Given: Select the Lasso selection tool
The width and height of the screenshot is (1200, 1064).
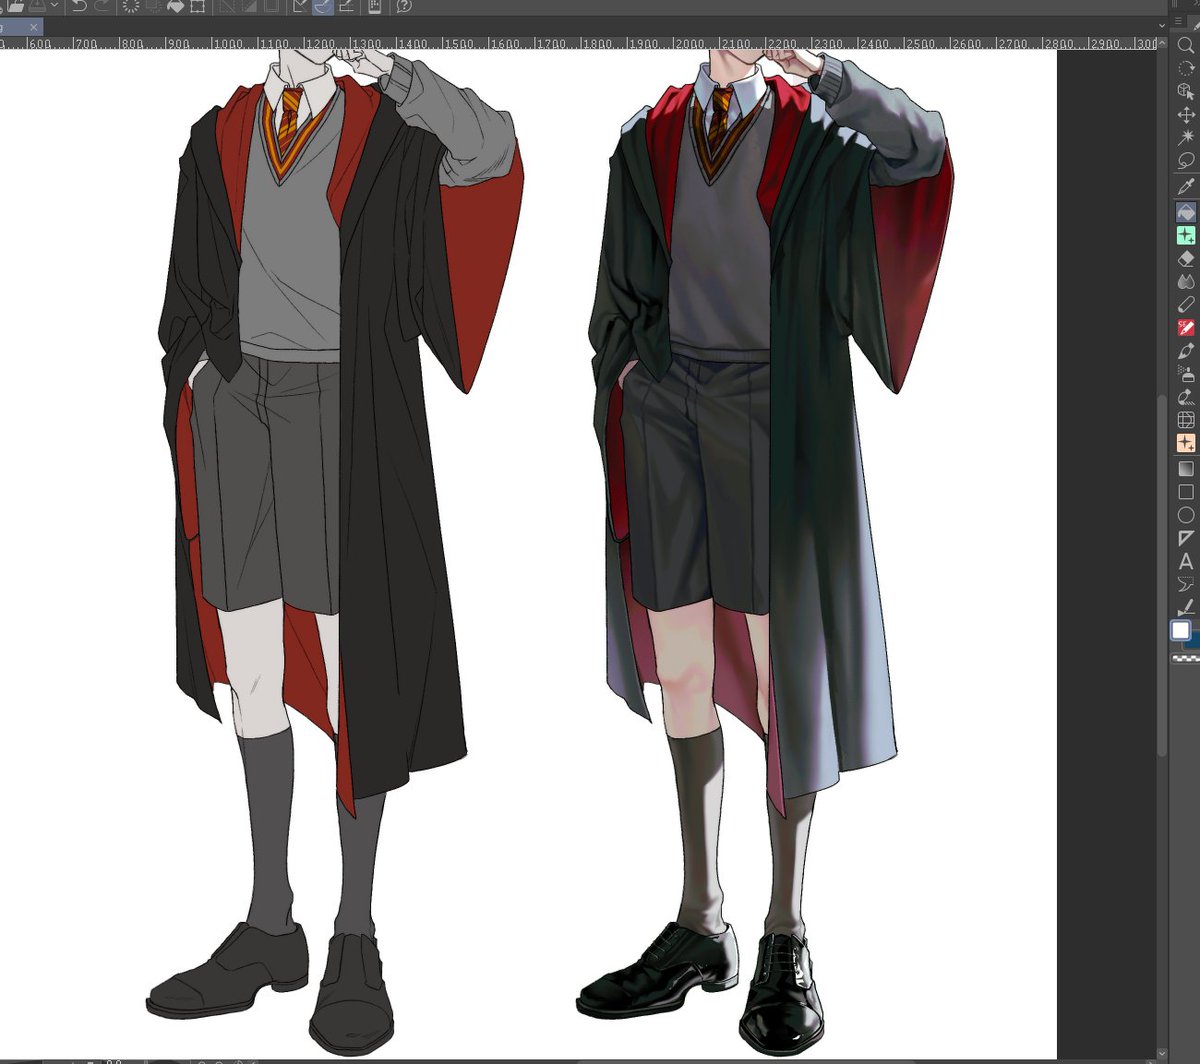Looking at the screenshot, I should click(x=1186, y=161).
